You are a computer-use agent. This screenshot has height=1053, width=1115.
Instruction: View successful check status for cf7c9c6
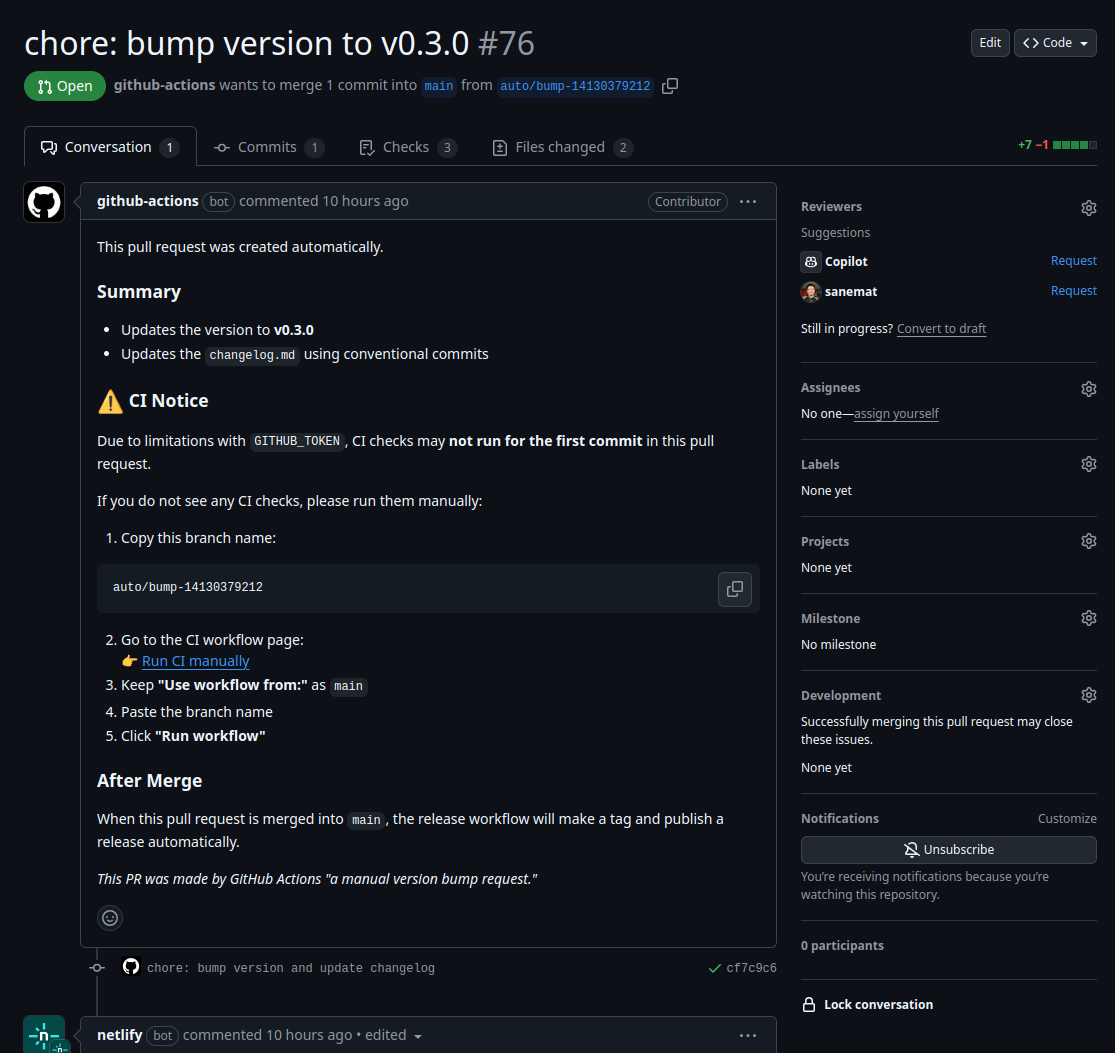[x=715, y=968]
